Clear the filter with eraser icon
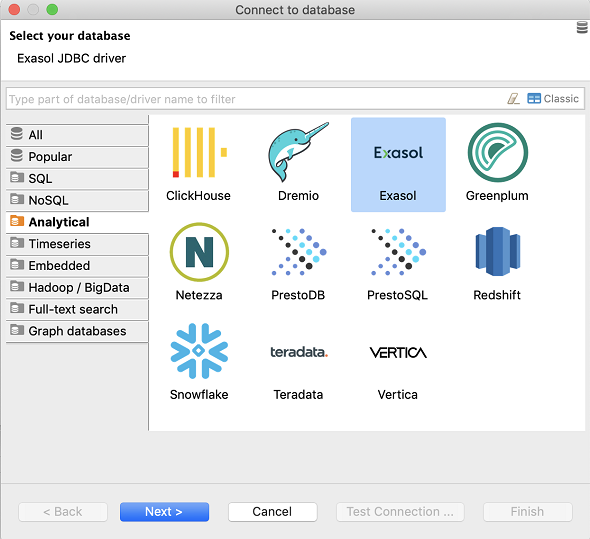 [513, 99]
